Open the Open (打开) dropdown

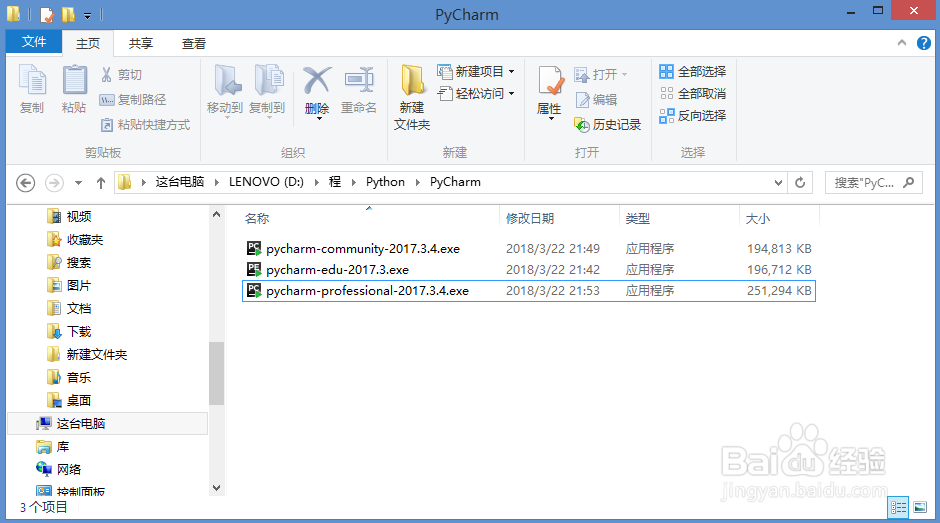click(601, 74)
